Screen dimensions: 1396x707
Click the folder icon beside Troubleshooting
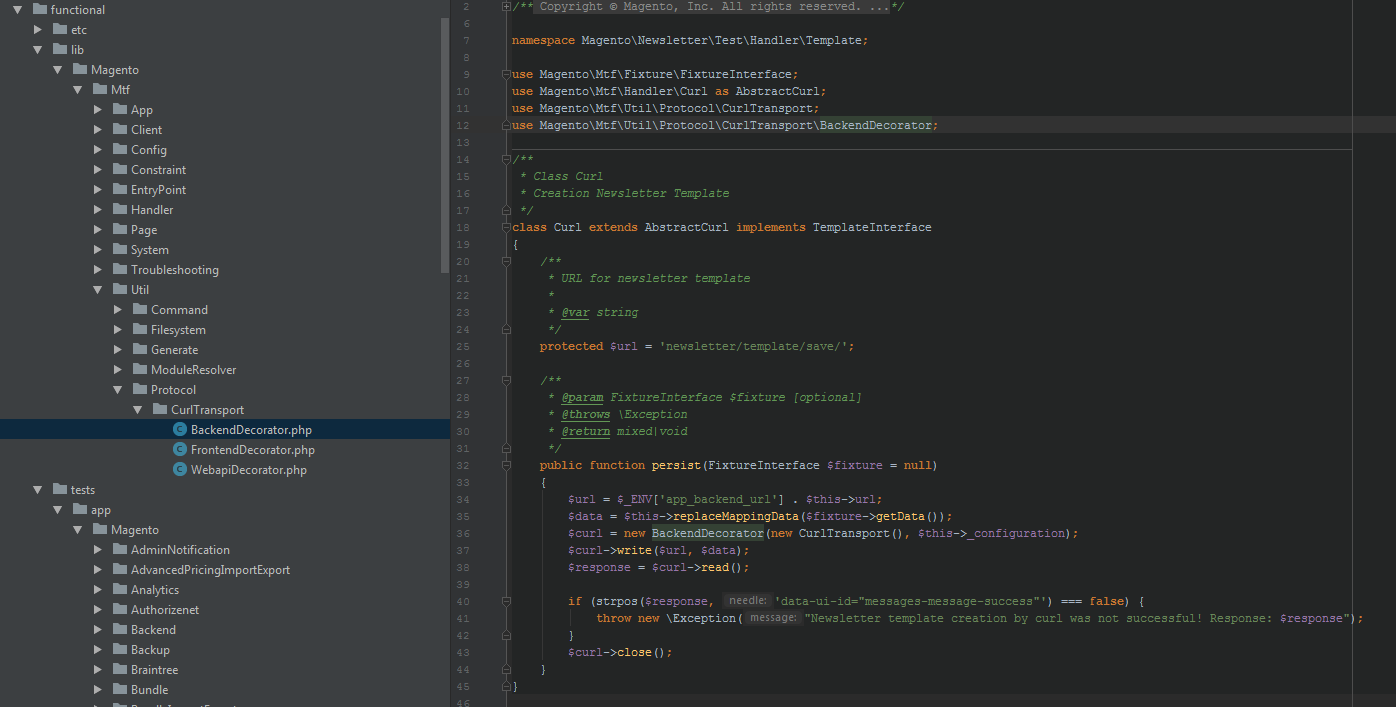tap(119, 270)
